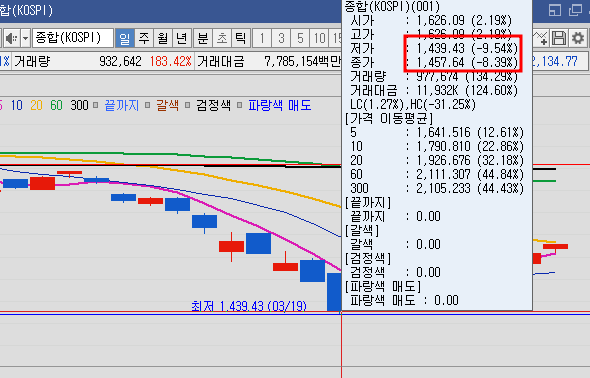The image size is (590, 378).
Task: Click the title bar dock-window icon
Action: click(555, 10)
